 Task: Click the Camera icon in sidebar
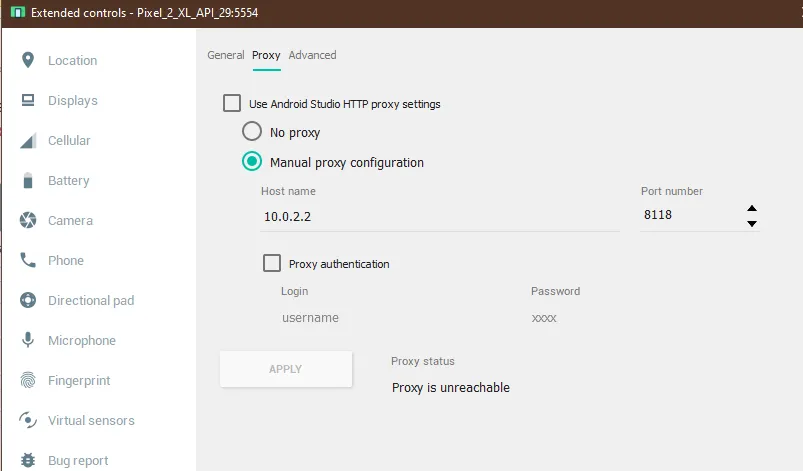28,220
